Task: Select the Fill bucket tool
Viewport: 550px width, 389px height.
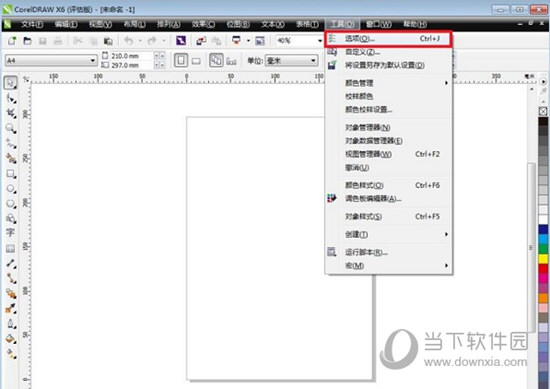Action: point(11,338)
